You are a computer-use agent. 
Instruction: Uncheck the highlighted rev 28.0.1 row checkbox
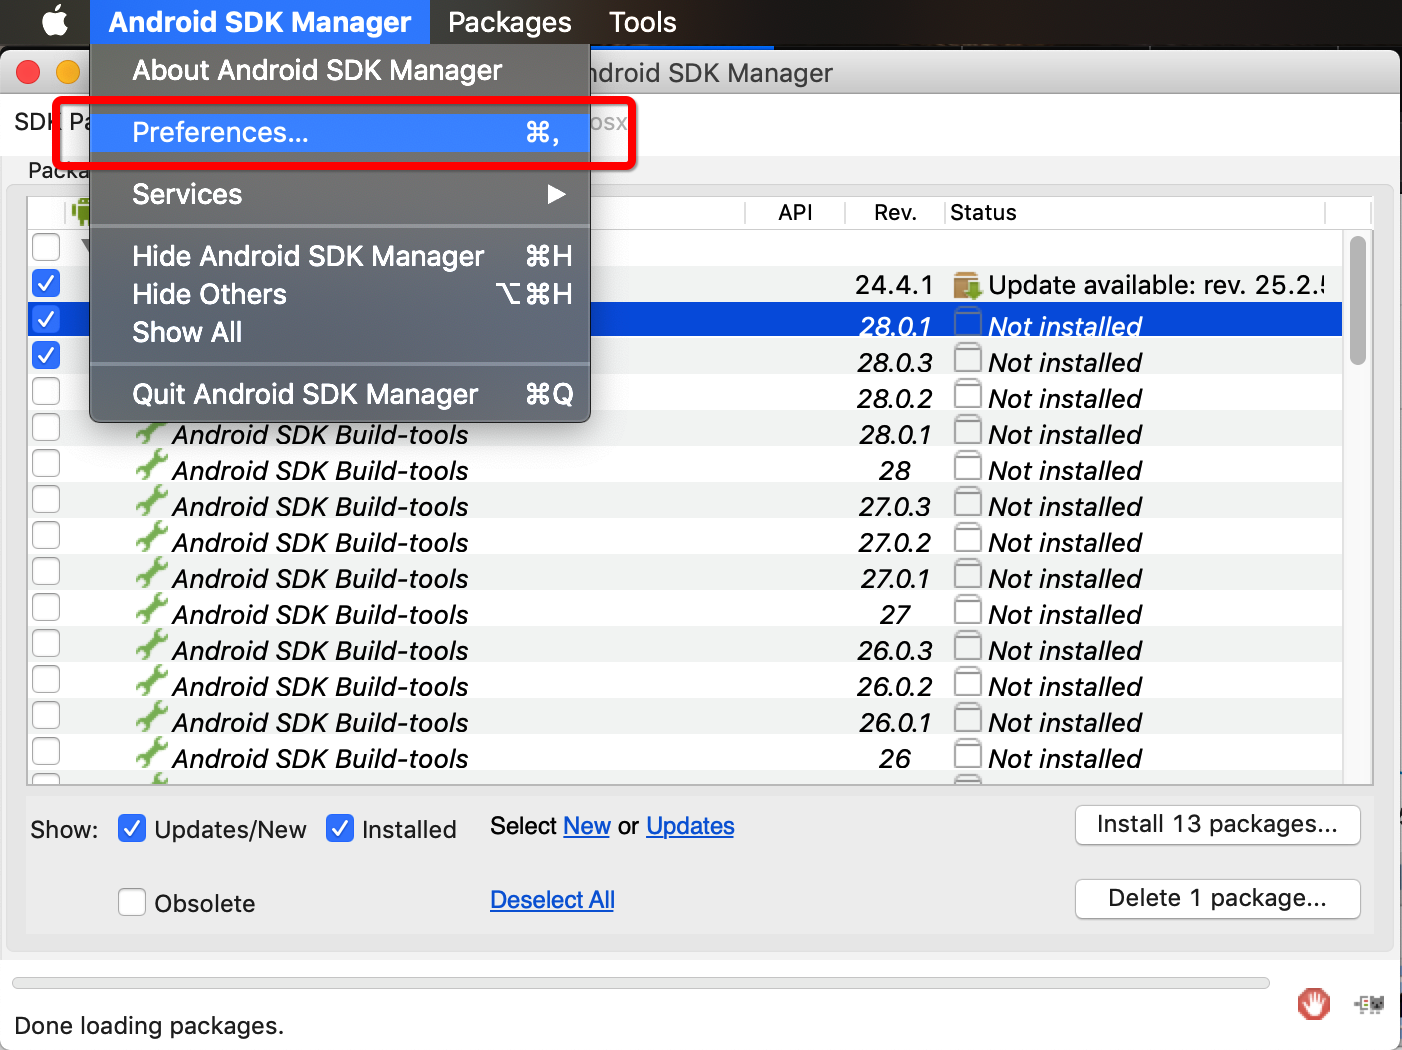tap(46, 319)
